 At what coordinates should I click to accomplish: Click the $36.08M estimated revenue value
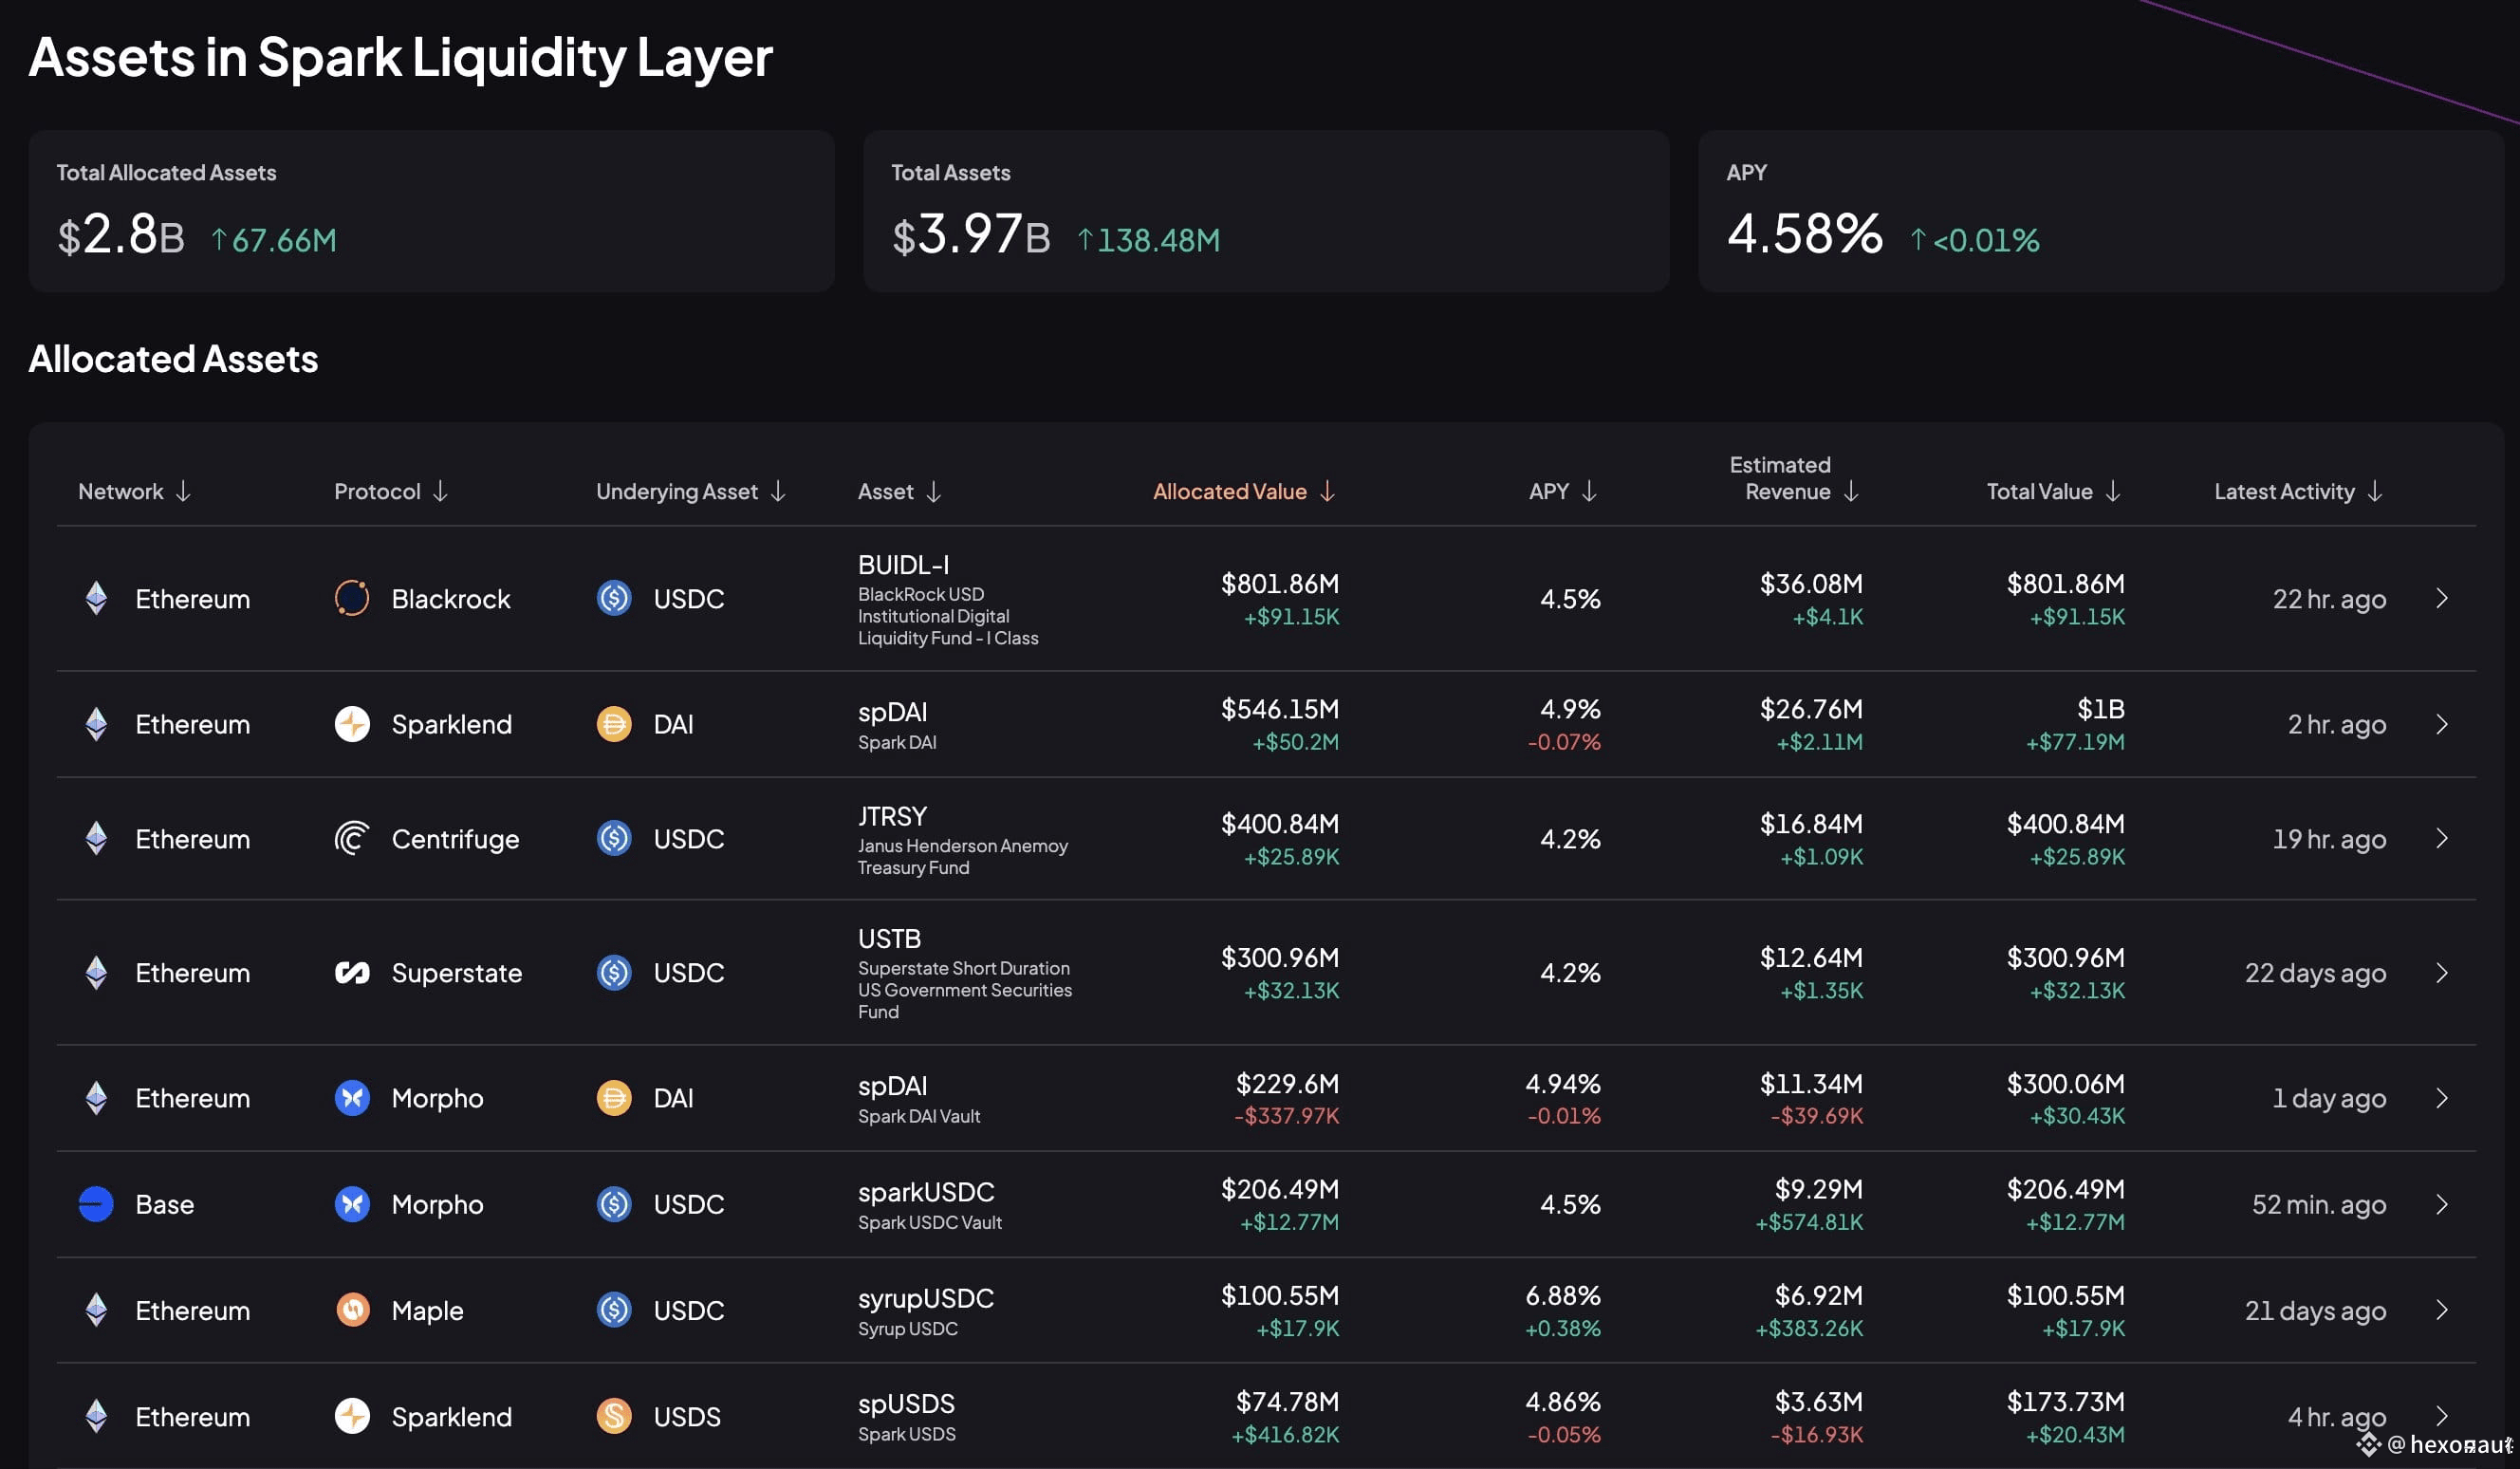pyautogui.click(x=1811, y=583)
